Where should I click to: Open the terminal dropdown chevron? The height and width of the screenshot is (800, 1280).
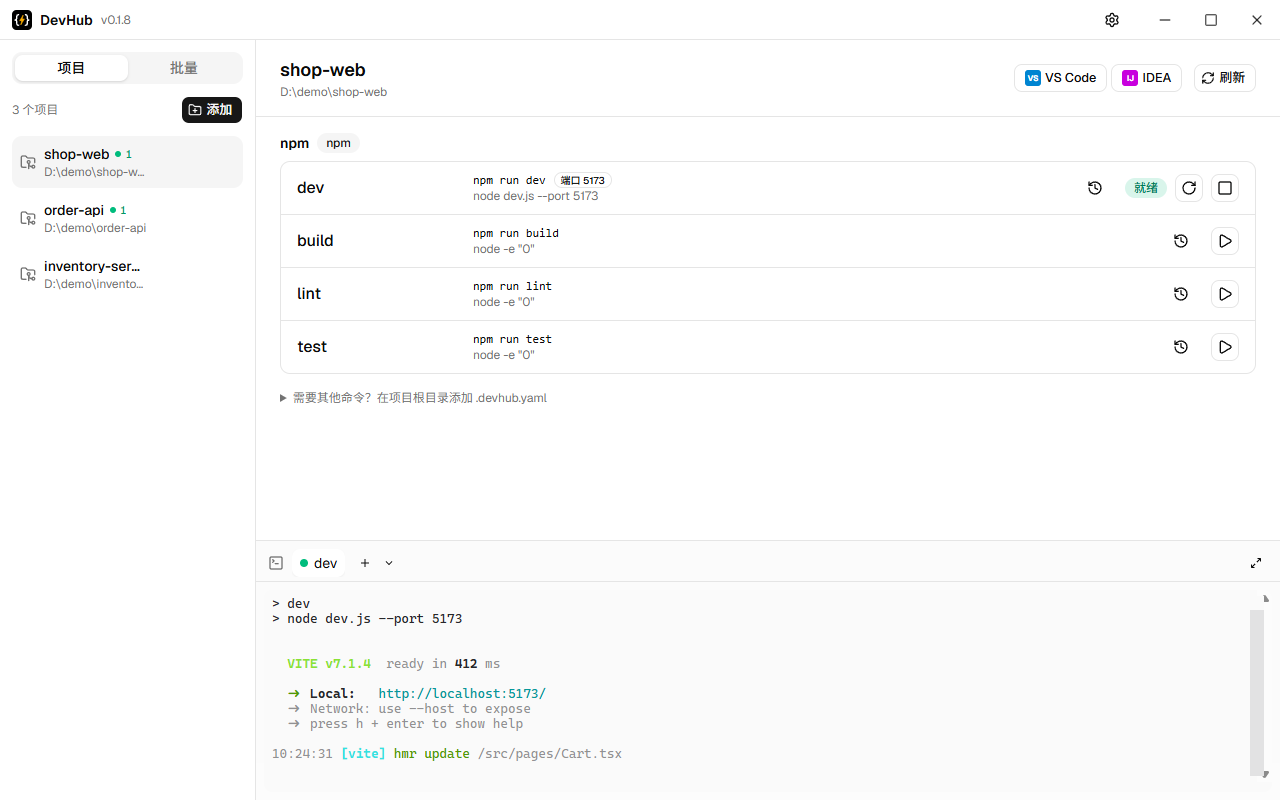tap(389, 563)
